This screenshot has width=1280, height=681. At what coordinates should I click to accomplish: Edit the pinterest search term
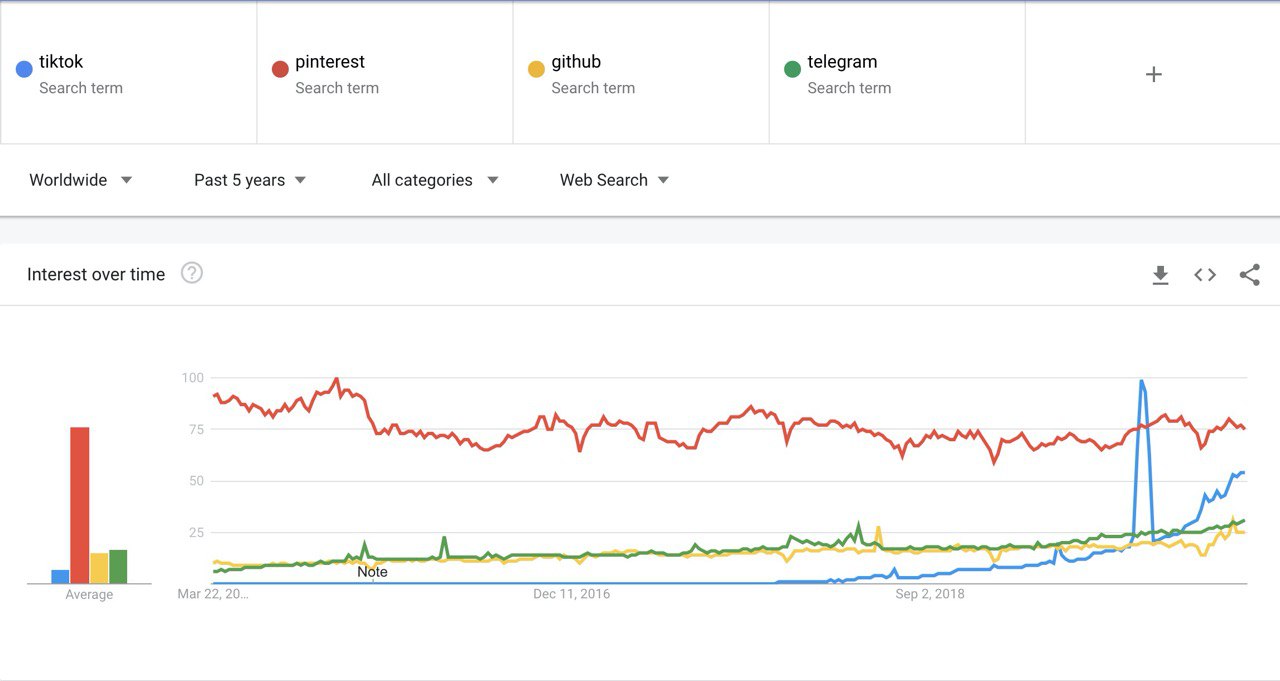pyautogui.click(x=330, y=62)
